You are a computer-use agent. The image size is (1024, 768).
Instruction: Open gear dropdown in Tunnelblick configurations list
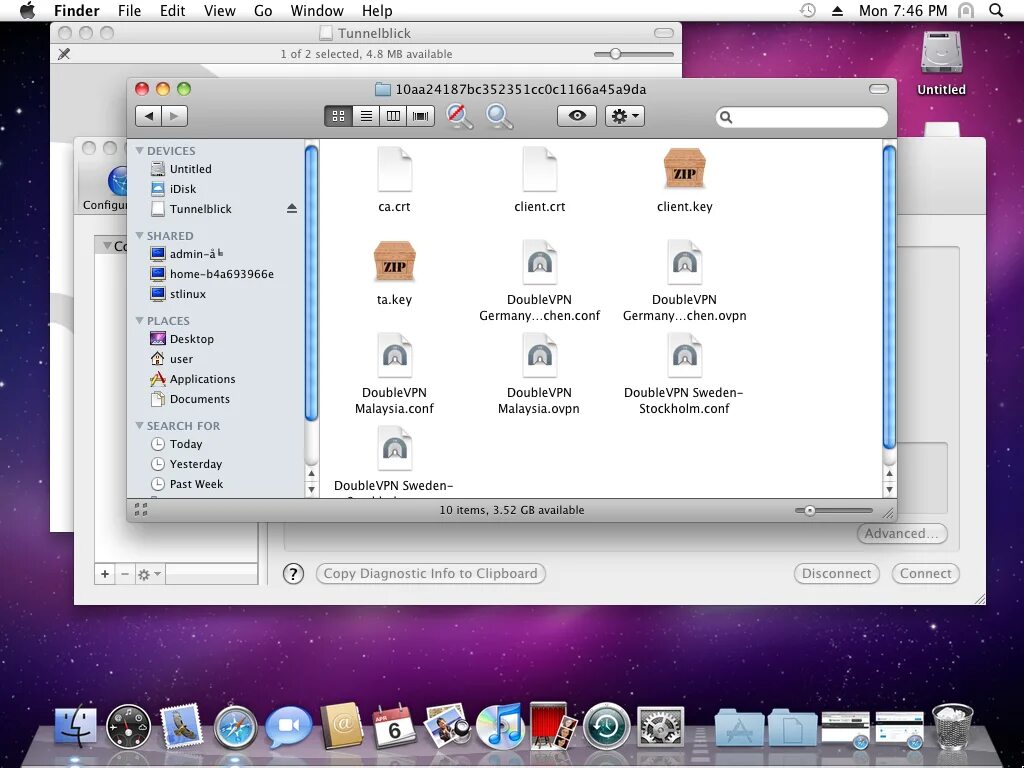(149, 574)
